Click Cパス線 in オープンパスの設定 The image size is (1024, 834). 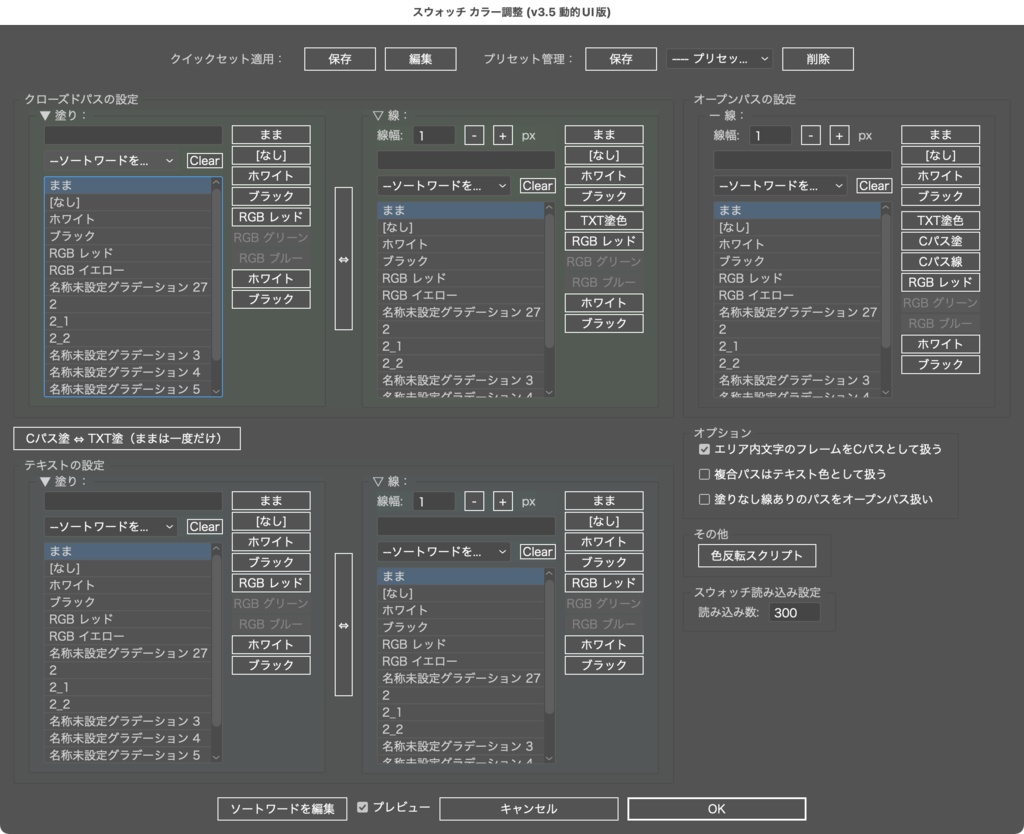point(940,261)
